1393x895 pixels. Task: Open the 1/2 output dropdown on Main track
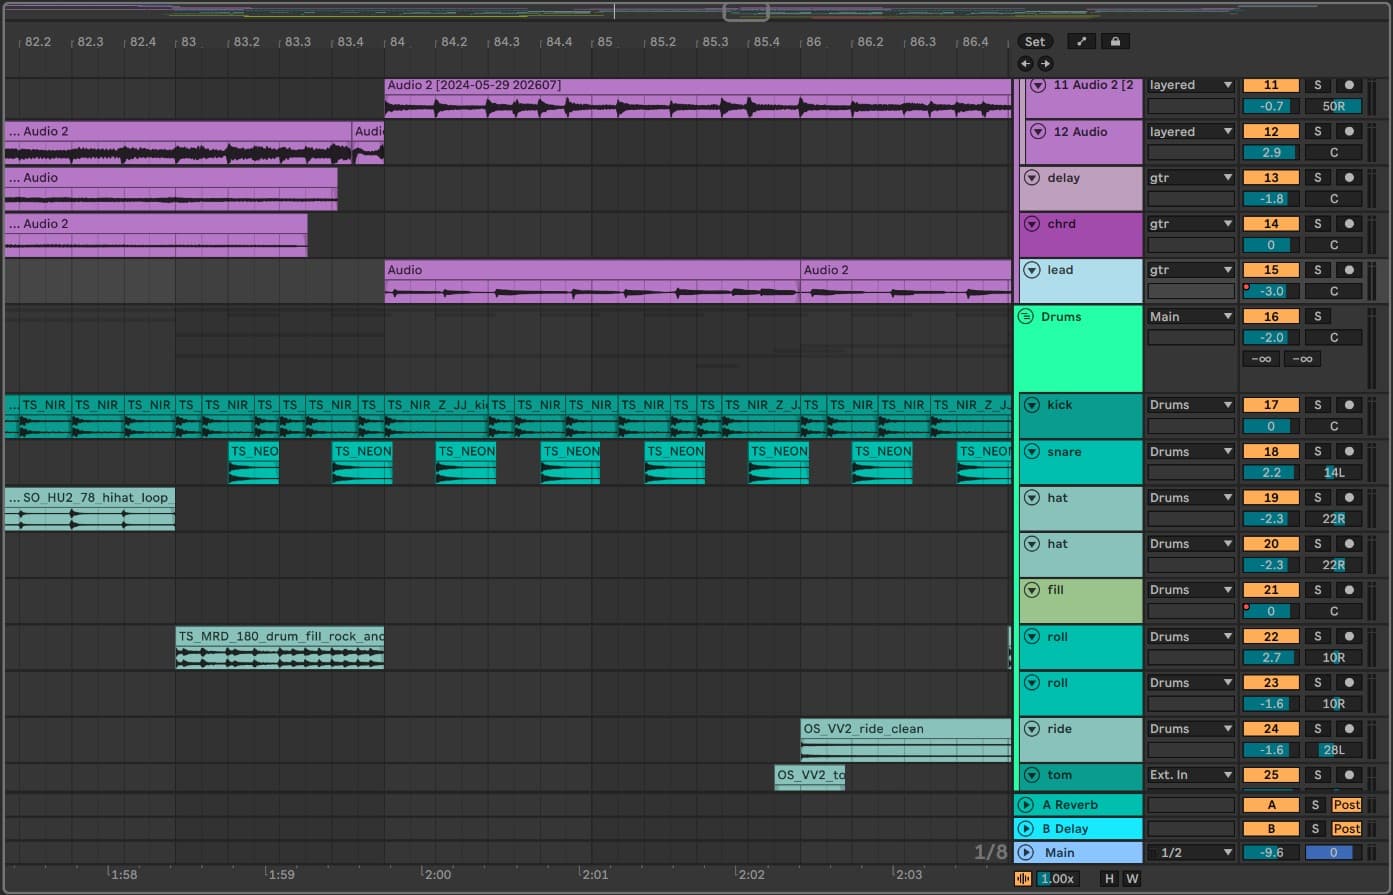tap(1190, 852)
